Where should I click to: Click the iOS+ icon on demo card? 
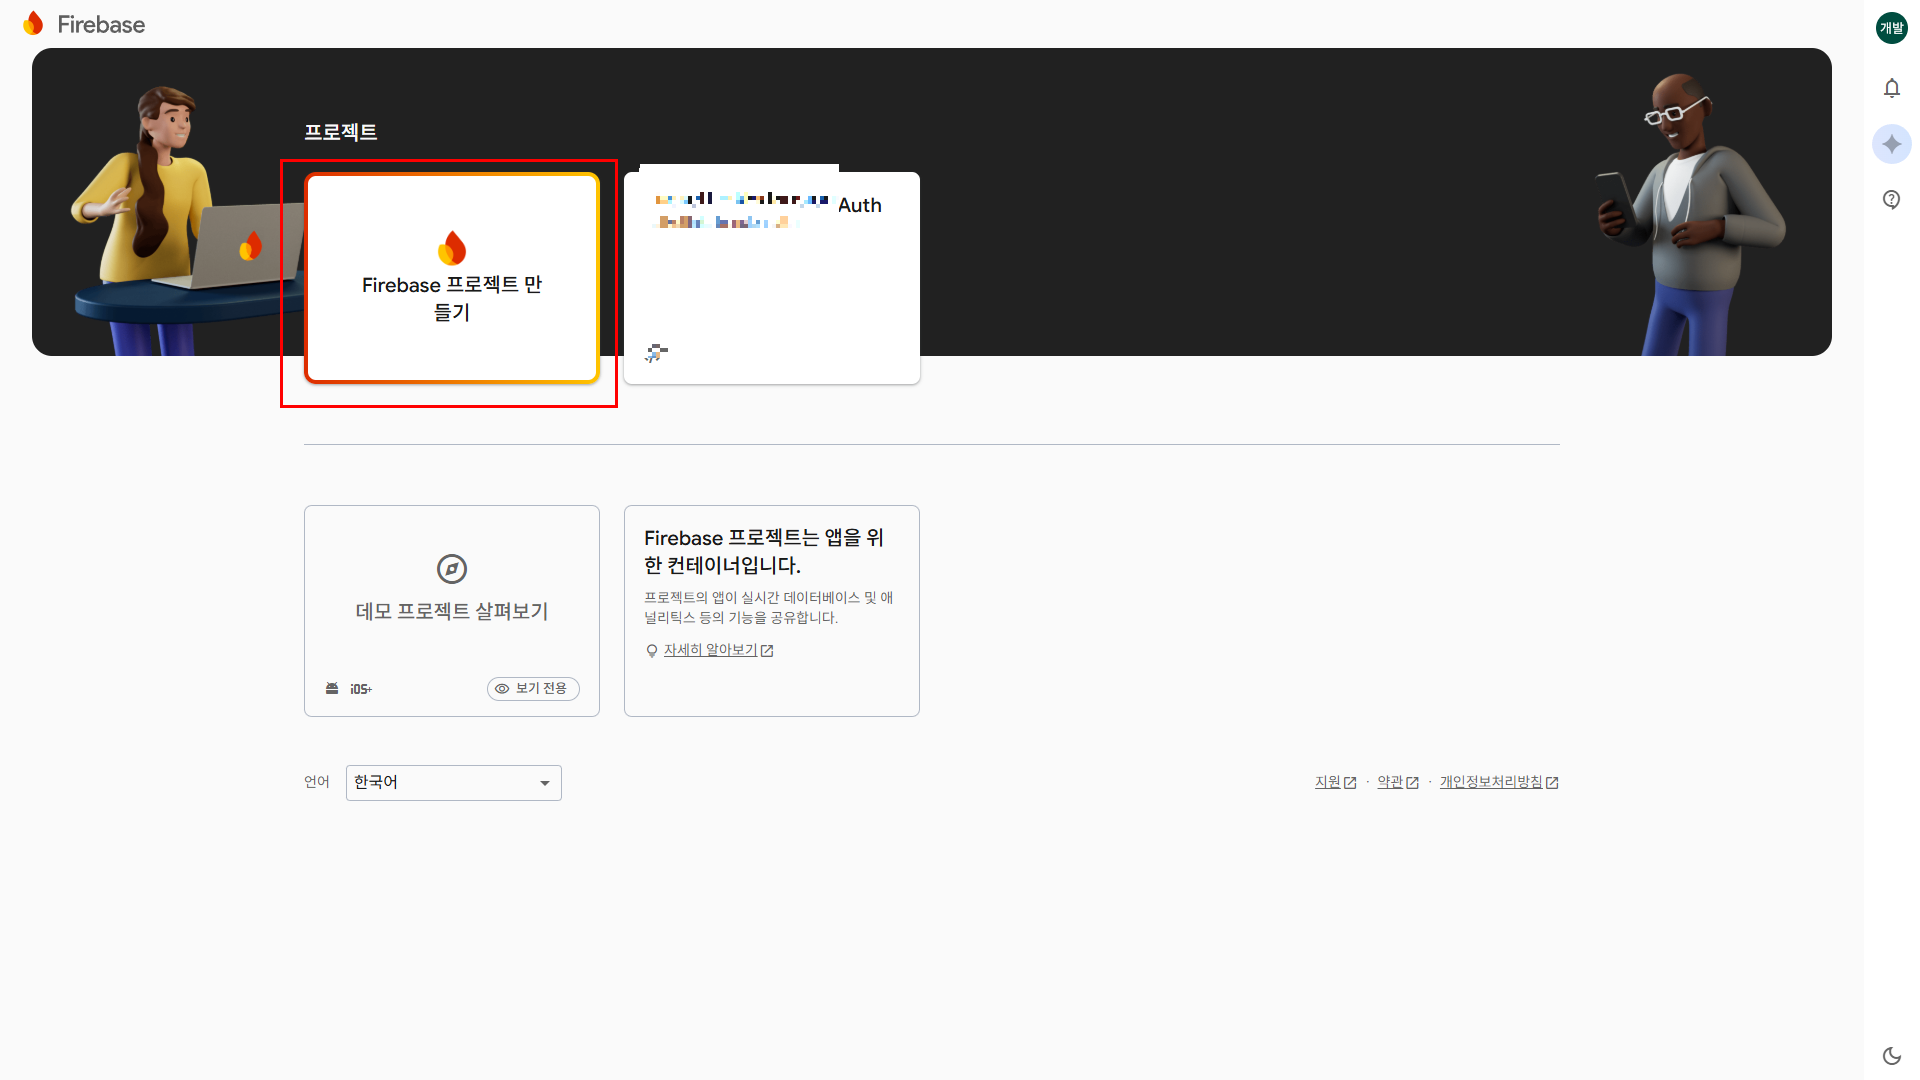coord(361,689)
